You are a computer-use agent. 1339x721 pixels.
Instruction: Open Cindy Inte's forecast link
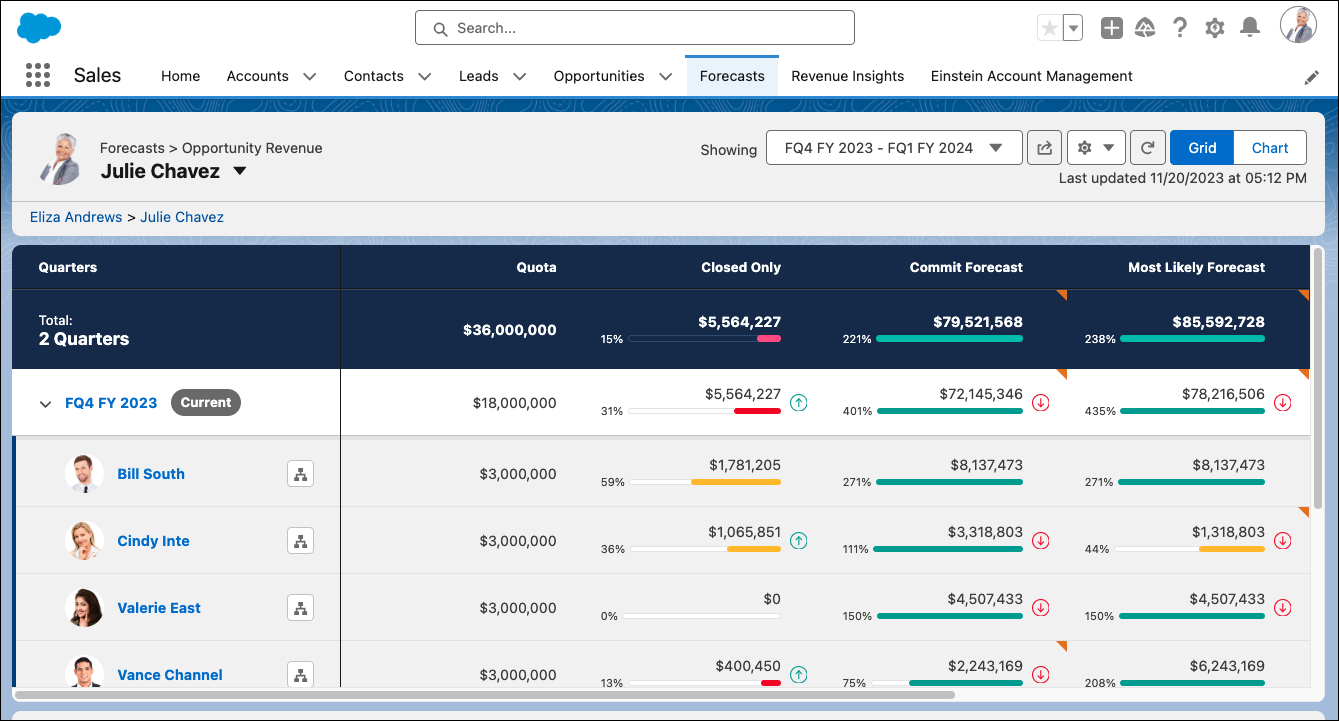tap(153, 541)
